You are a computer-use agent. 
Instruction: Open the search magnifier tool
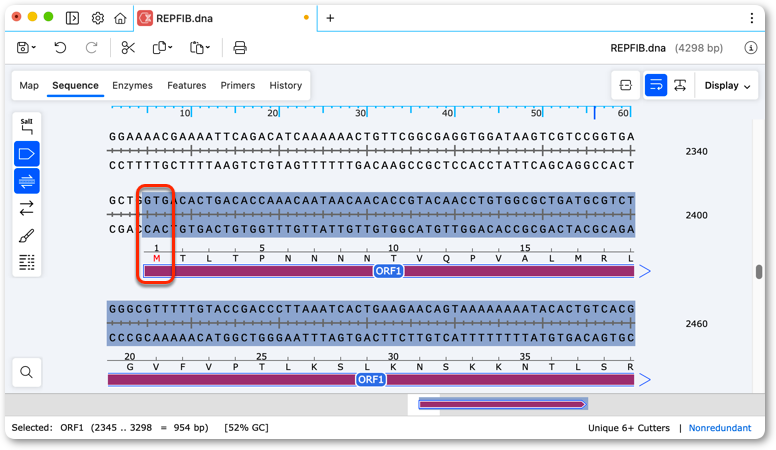click(27, 372)
